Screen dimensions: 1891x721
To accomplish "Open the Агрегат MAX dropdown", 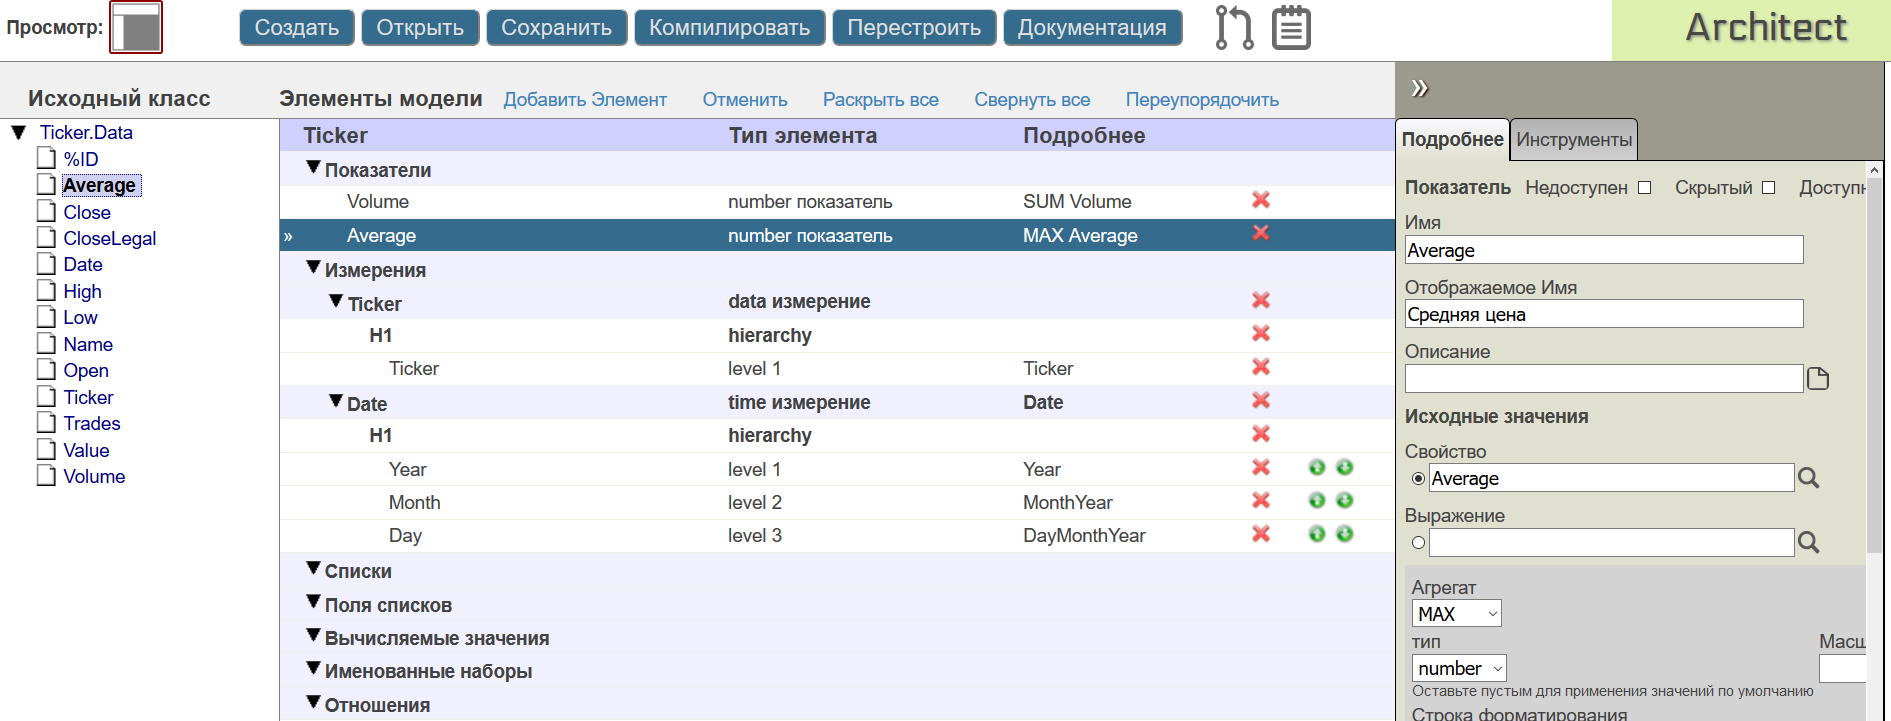I will coord(1456,613).
